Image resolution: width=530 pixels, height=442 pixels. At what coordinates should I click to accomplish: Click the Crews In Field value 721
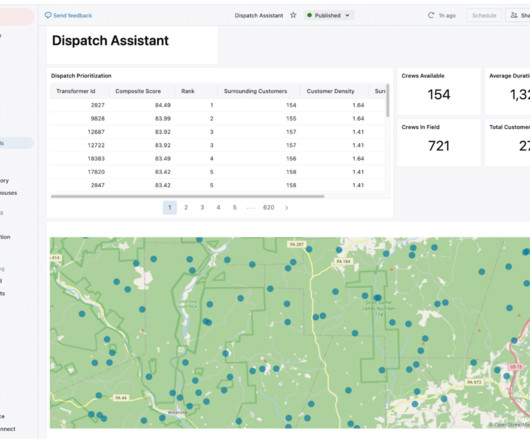click(439, 146)
